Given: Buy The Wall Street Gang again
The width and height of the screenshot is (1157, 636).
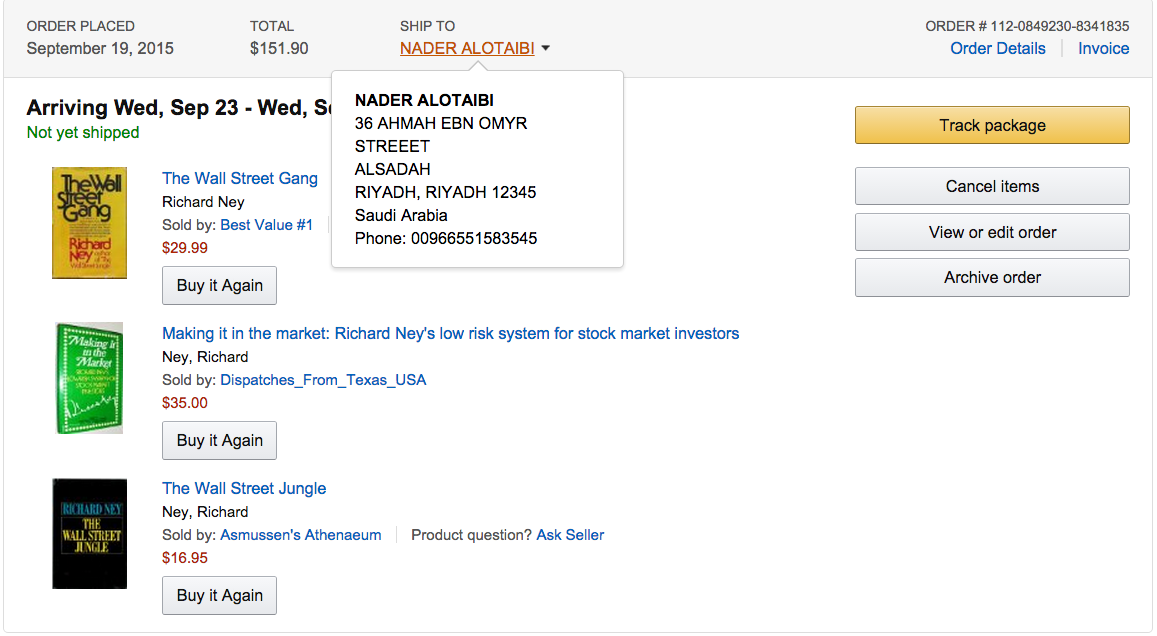Looking at the screenshot, I should pyautogui.click(x=219, y=285).
